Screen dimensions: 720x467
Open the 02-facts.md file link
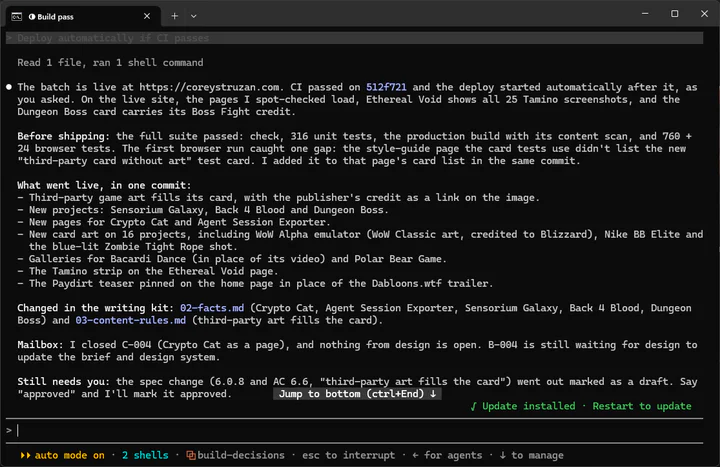point(212,308)
